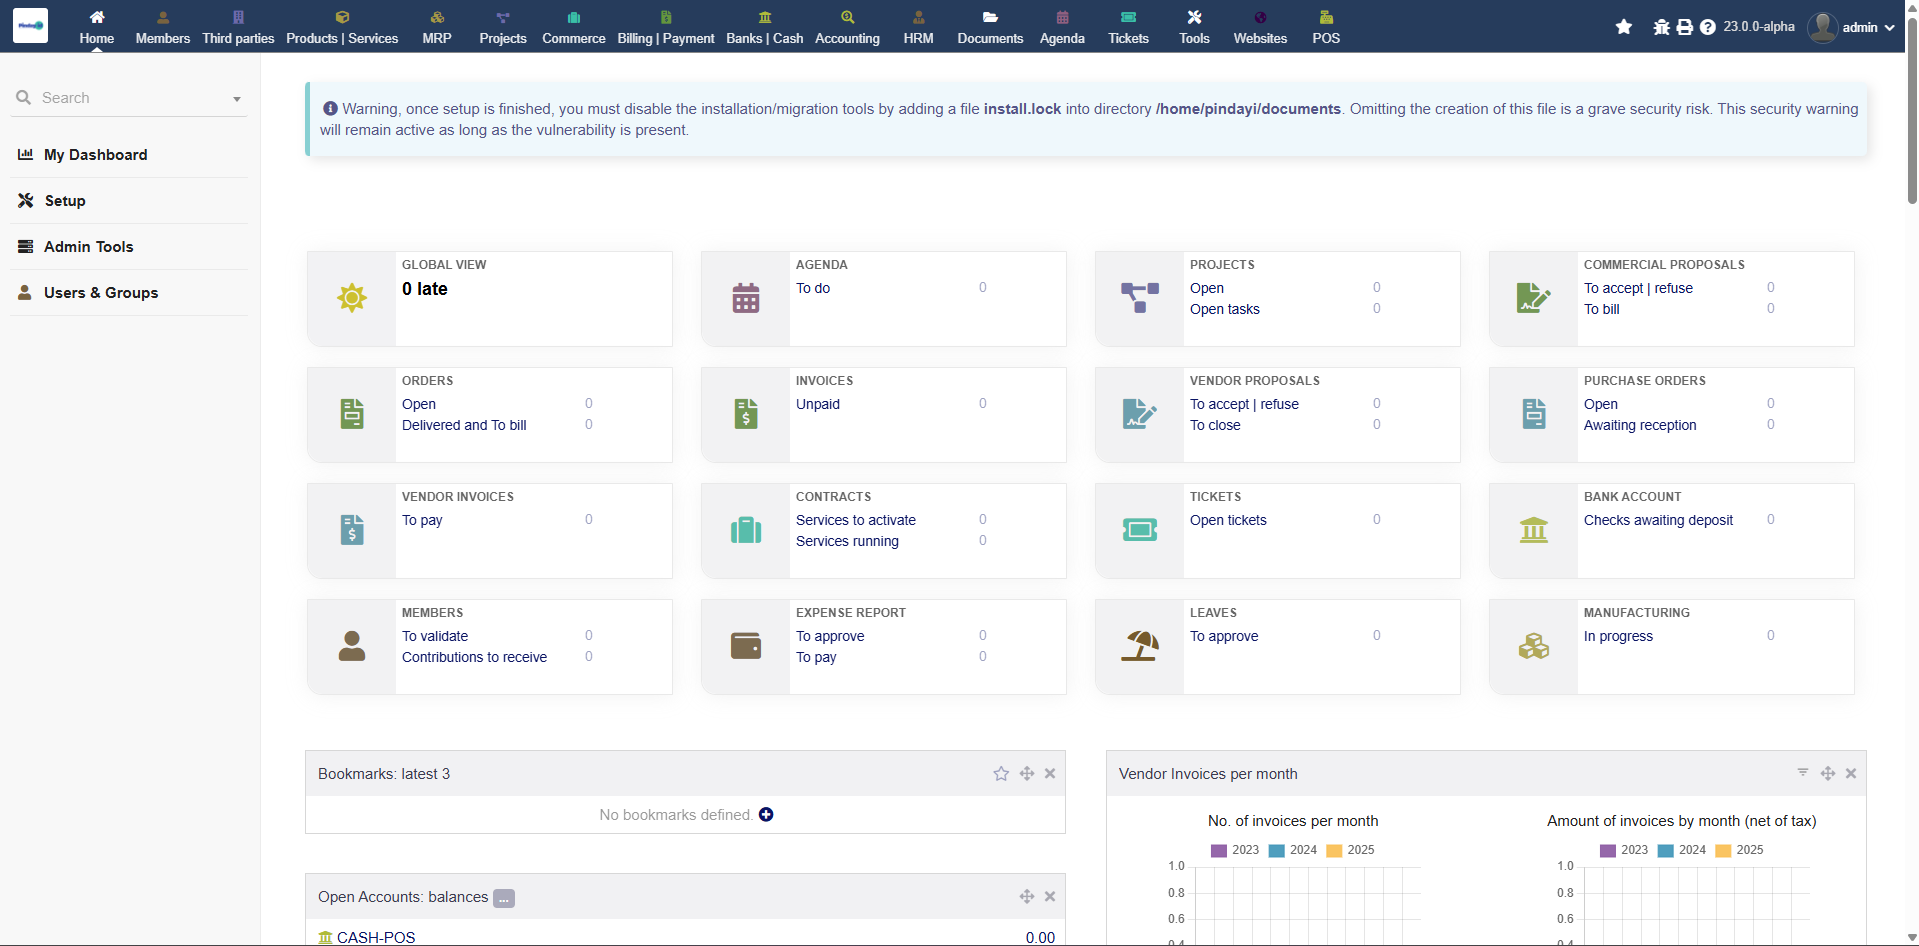Screen dimensions: 1919x946
Task: Open the CASH-POS account link
Action: [x=375, y=937]
